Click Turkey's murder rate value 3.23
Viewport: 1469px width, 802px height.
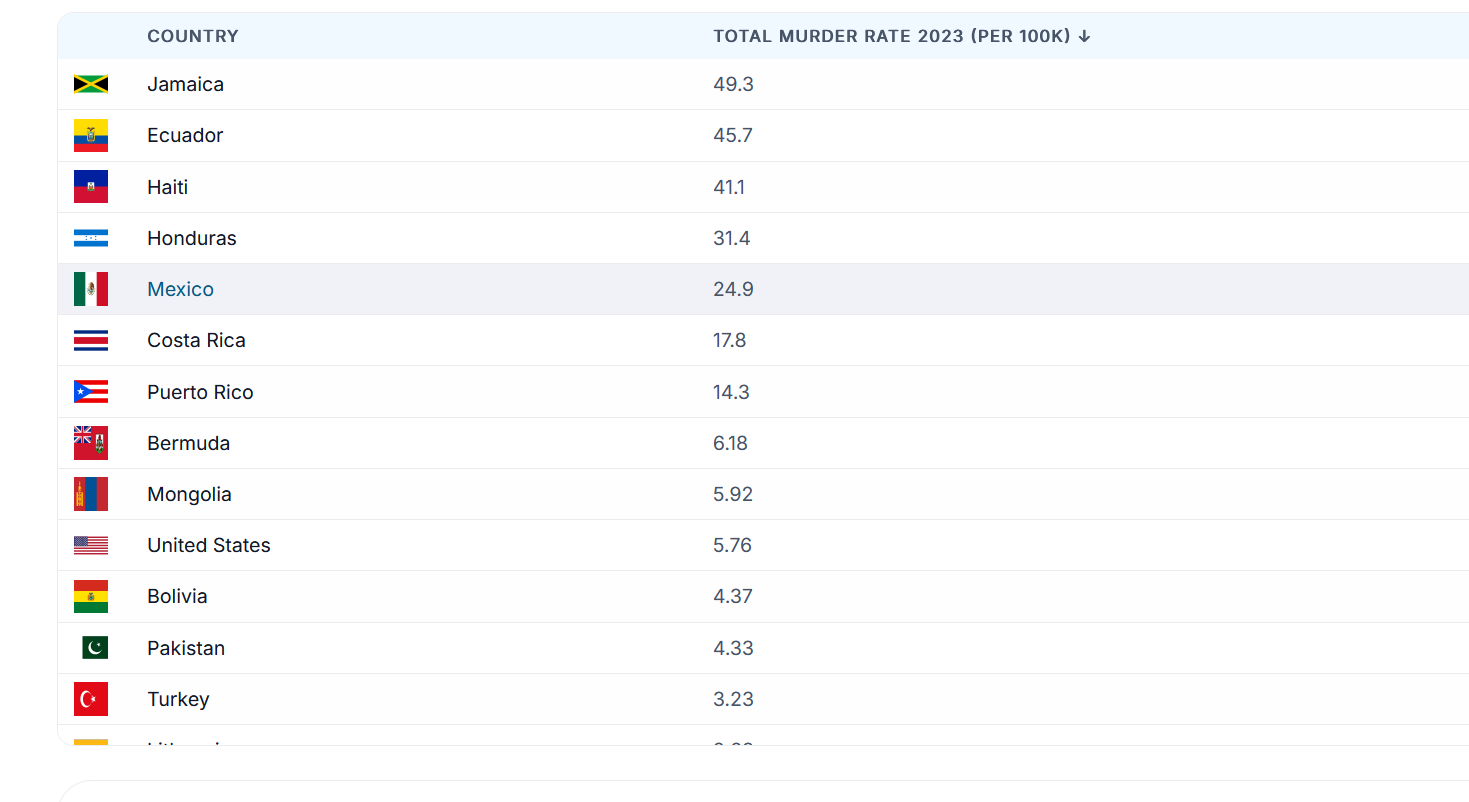click(733, 699)
